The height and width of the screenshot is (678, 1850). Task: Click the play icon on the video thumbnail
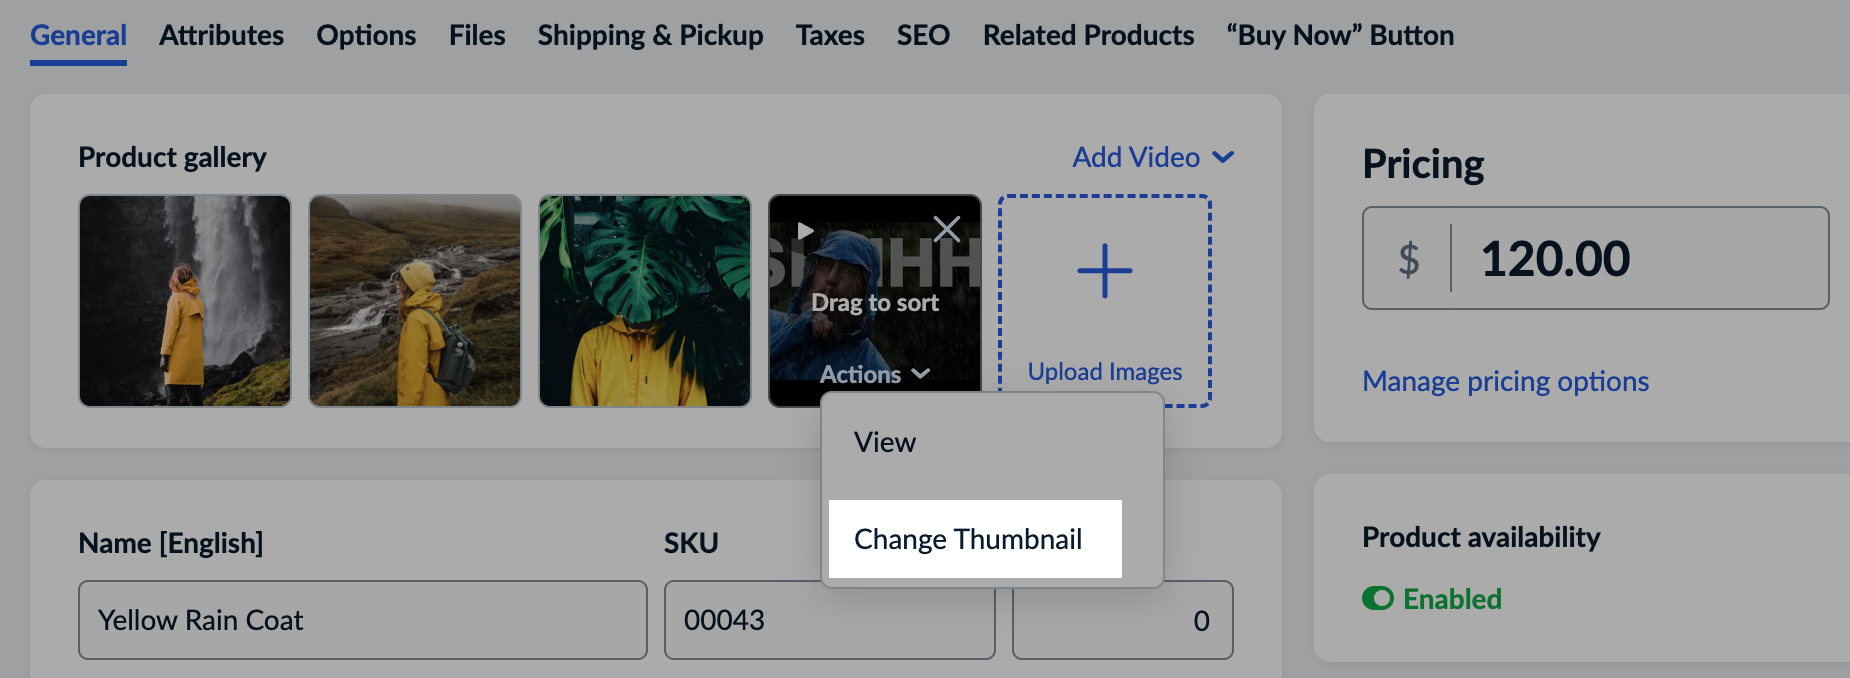click(x=806, y=229)
